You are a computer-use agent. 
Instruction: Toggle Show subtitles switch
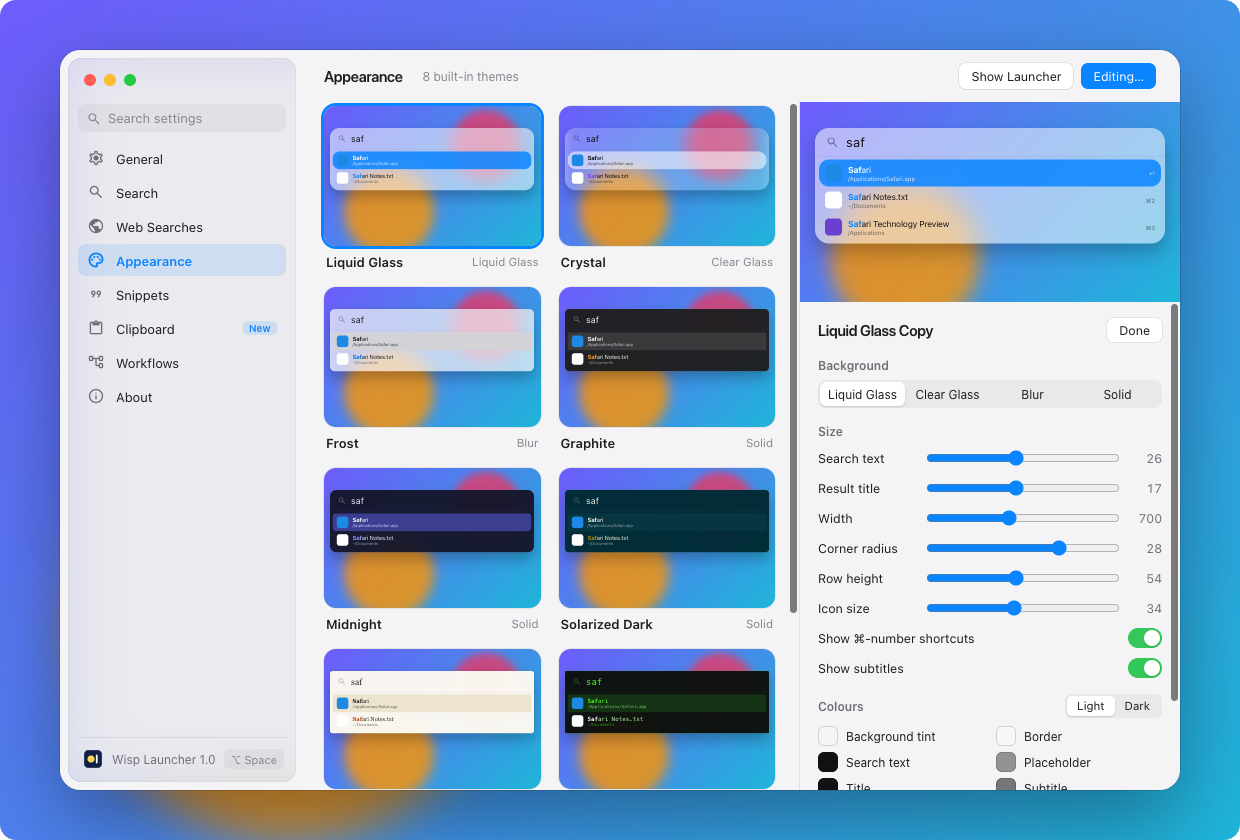(1145, 668)
